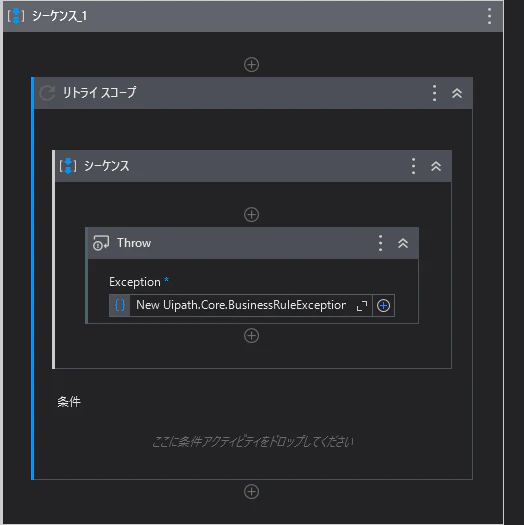Collapse the リトライ スコープ activity
This screenshot has height=525, width=524.
457,93
